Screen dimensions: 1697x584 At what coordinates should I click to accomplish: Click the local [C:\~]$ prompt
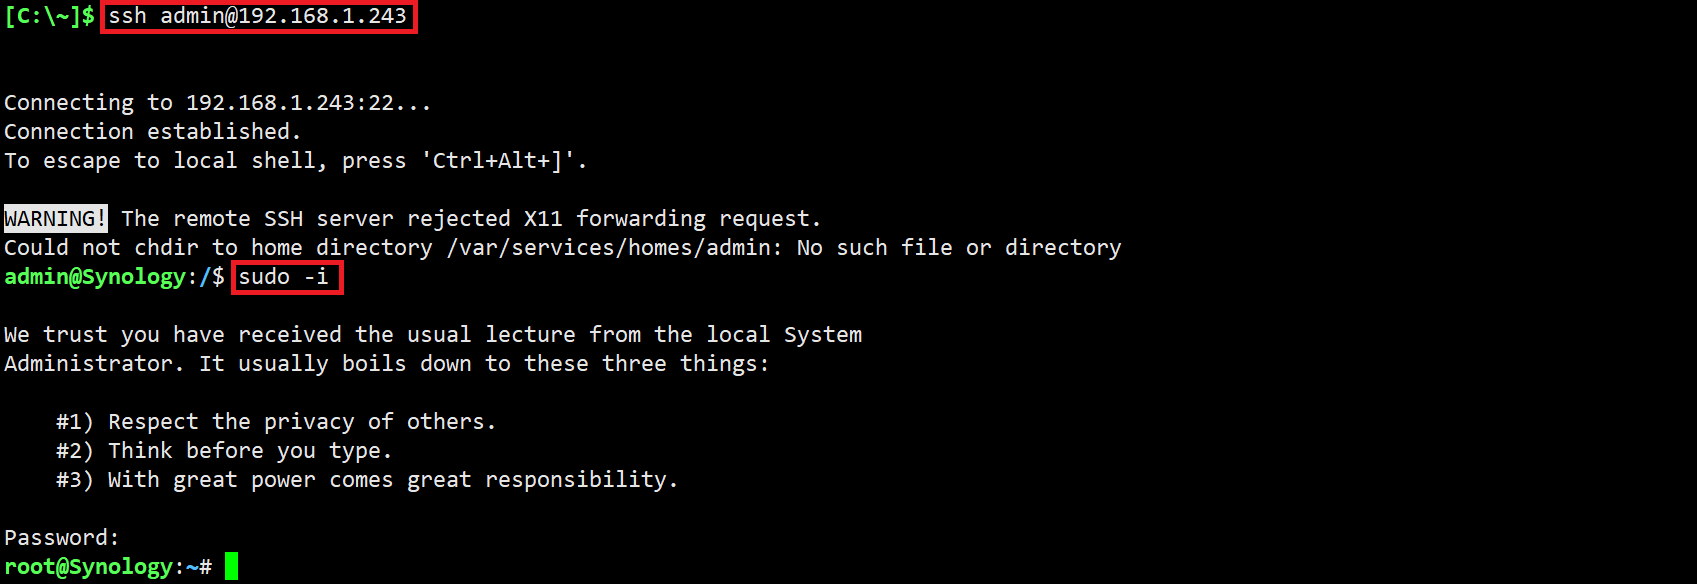point(49,16)
